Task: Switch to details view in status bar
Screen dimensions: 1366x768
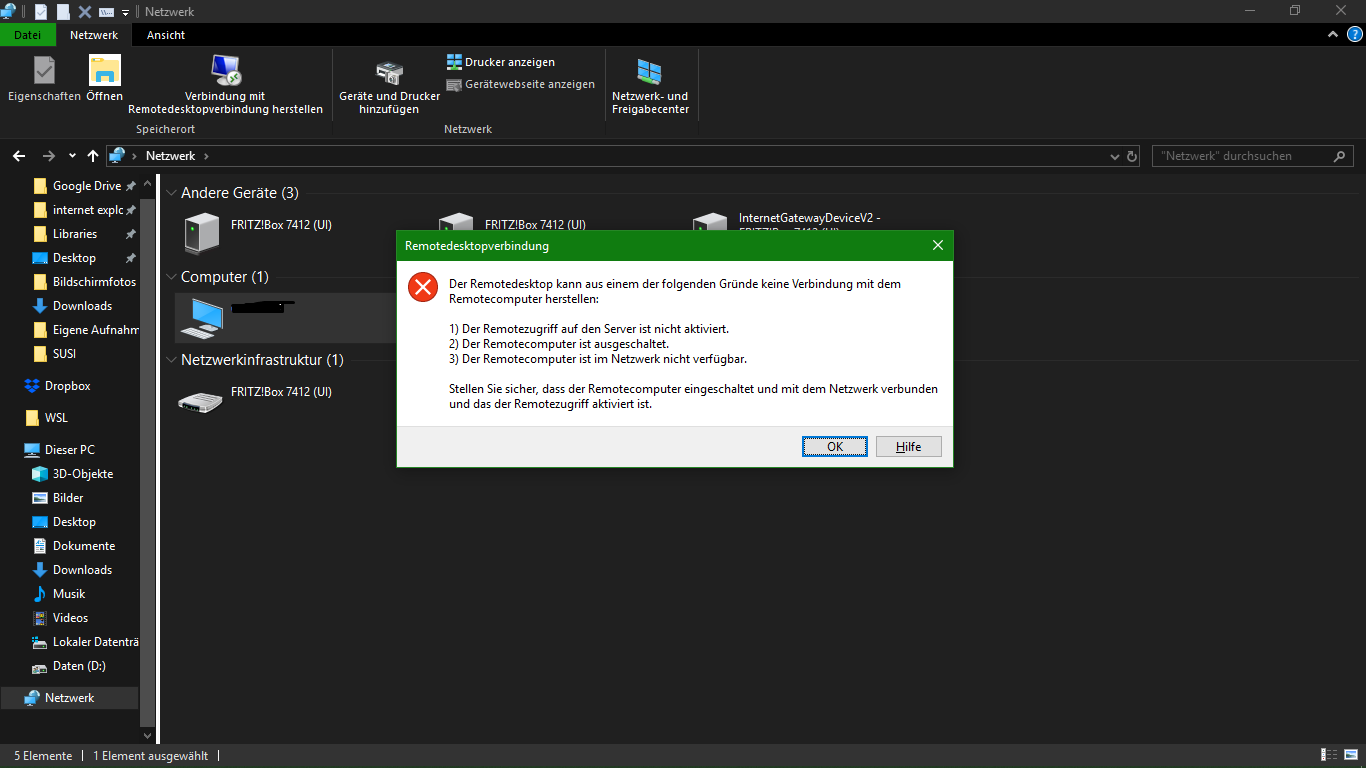Action: click(1330, 755)
